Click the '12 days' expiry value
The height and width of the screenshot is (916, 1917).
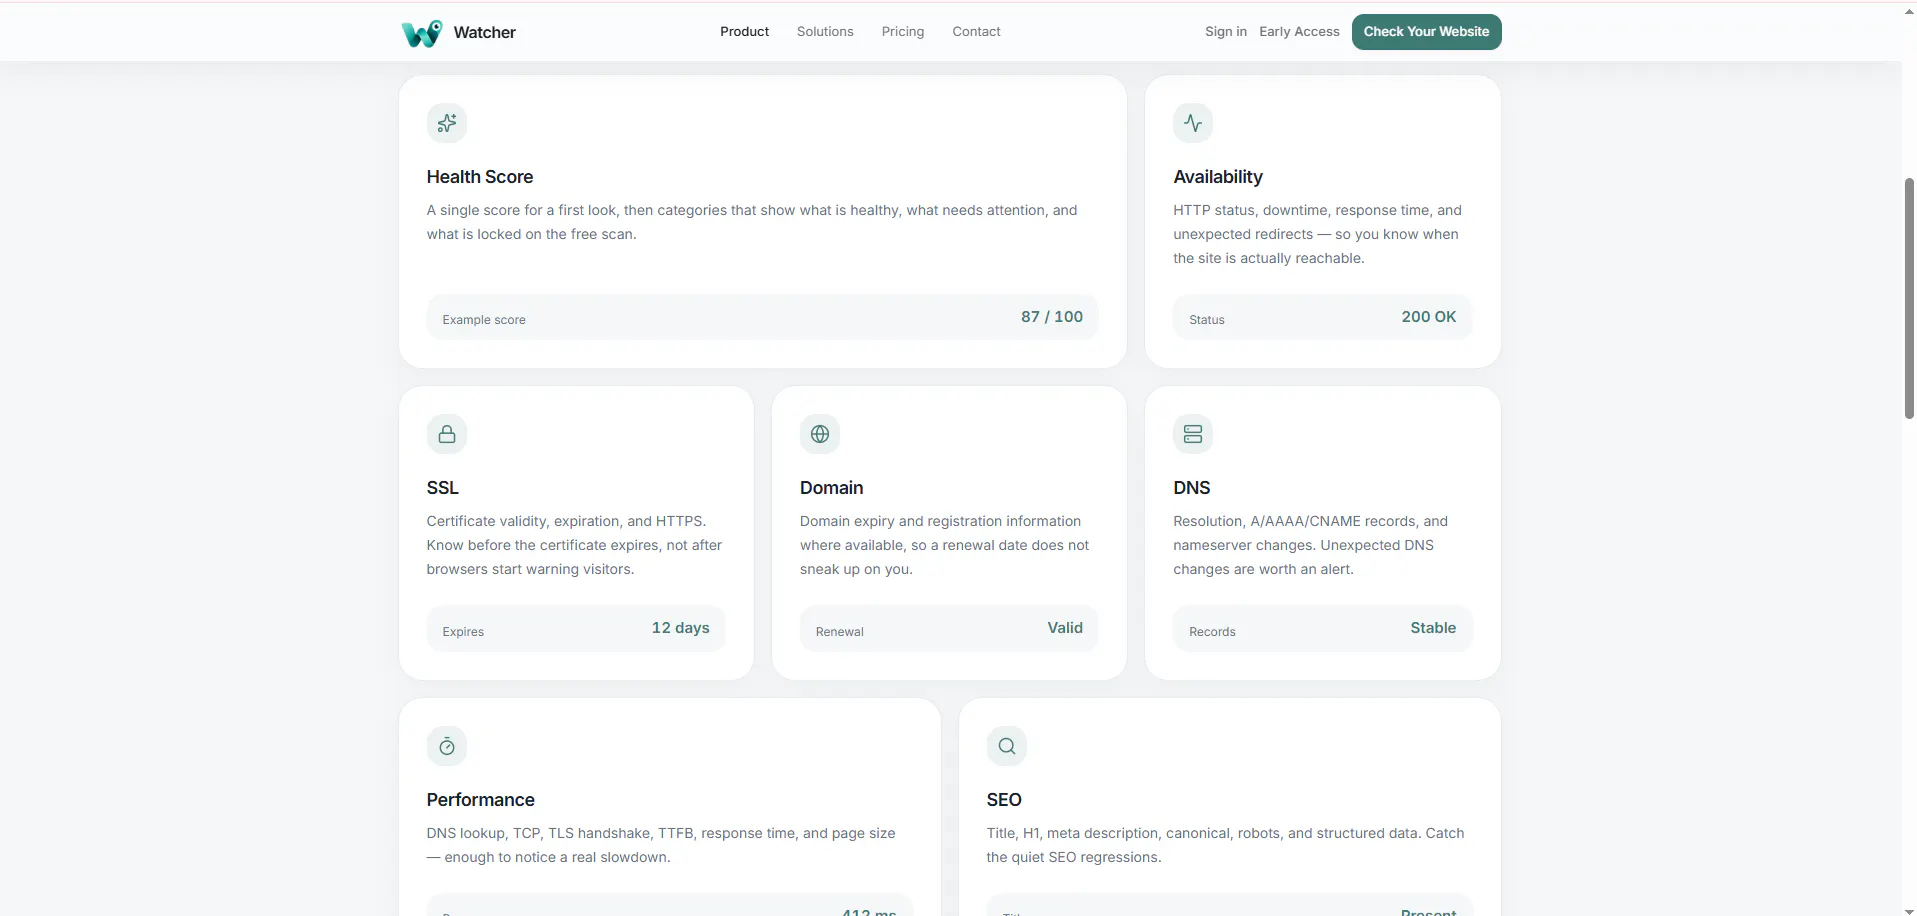pos(681,628)
